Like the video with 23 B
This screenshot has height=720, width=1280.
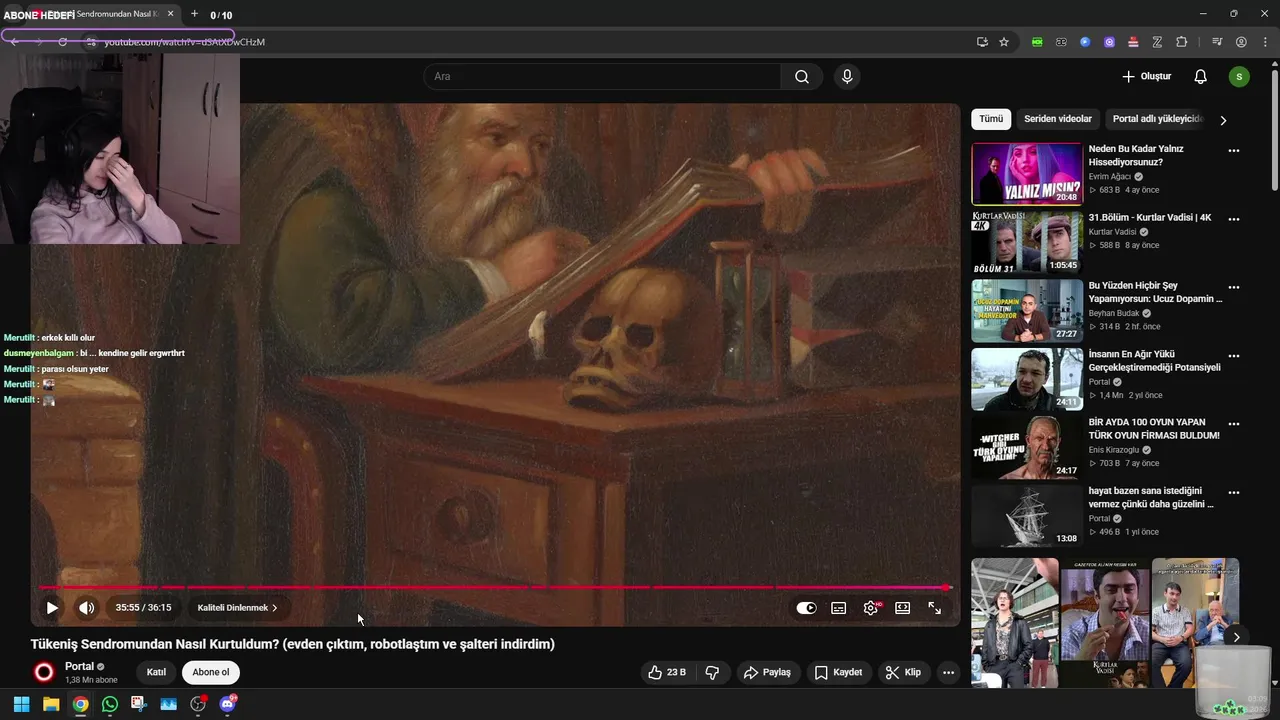click(x=667, y=672)
